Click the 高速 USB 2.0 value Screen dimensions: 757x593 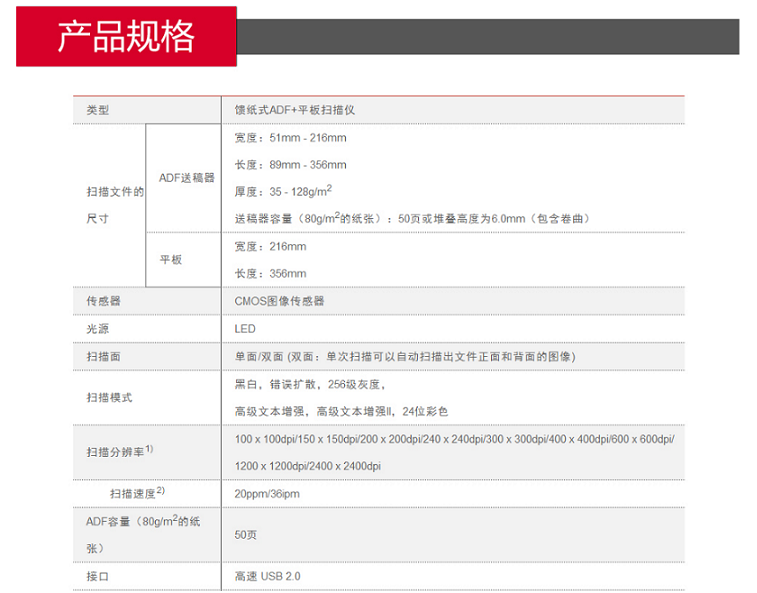coord(267,577)
